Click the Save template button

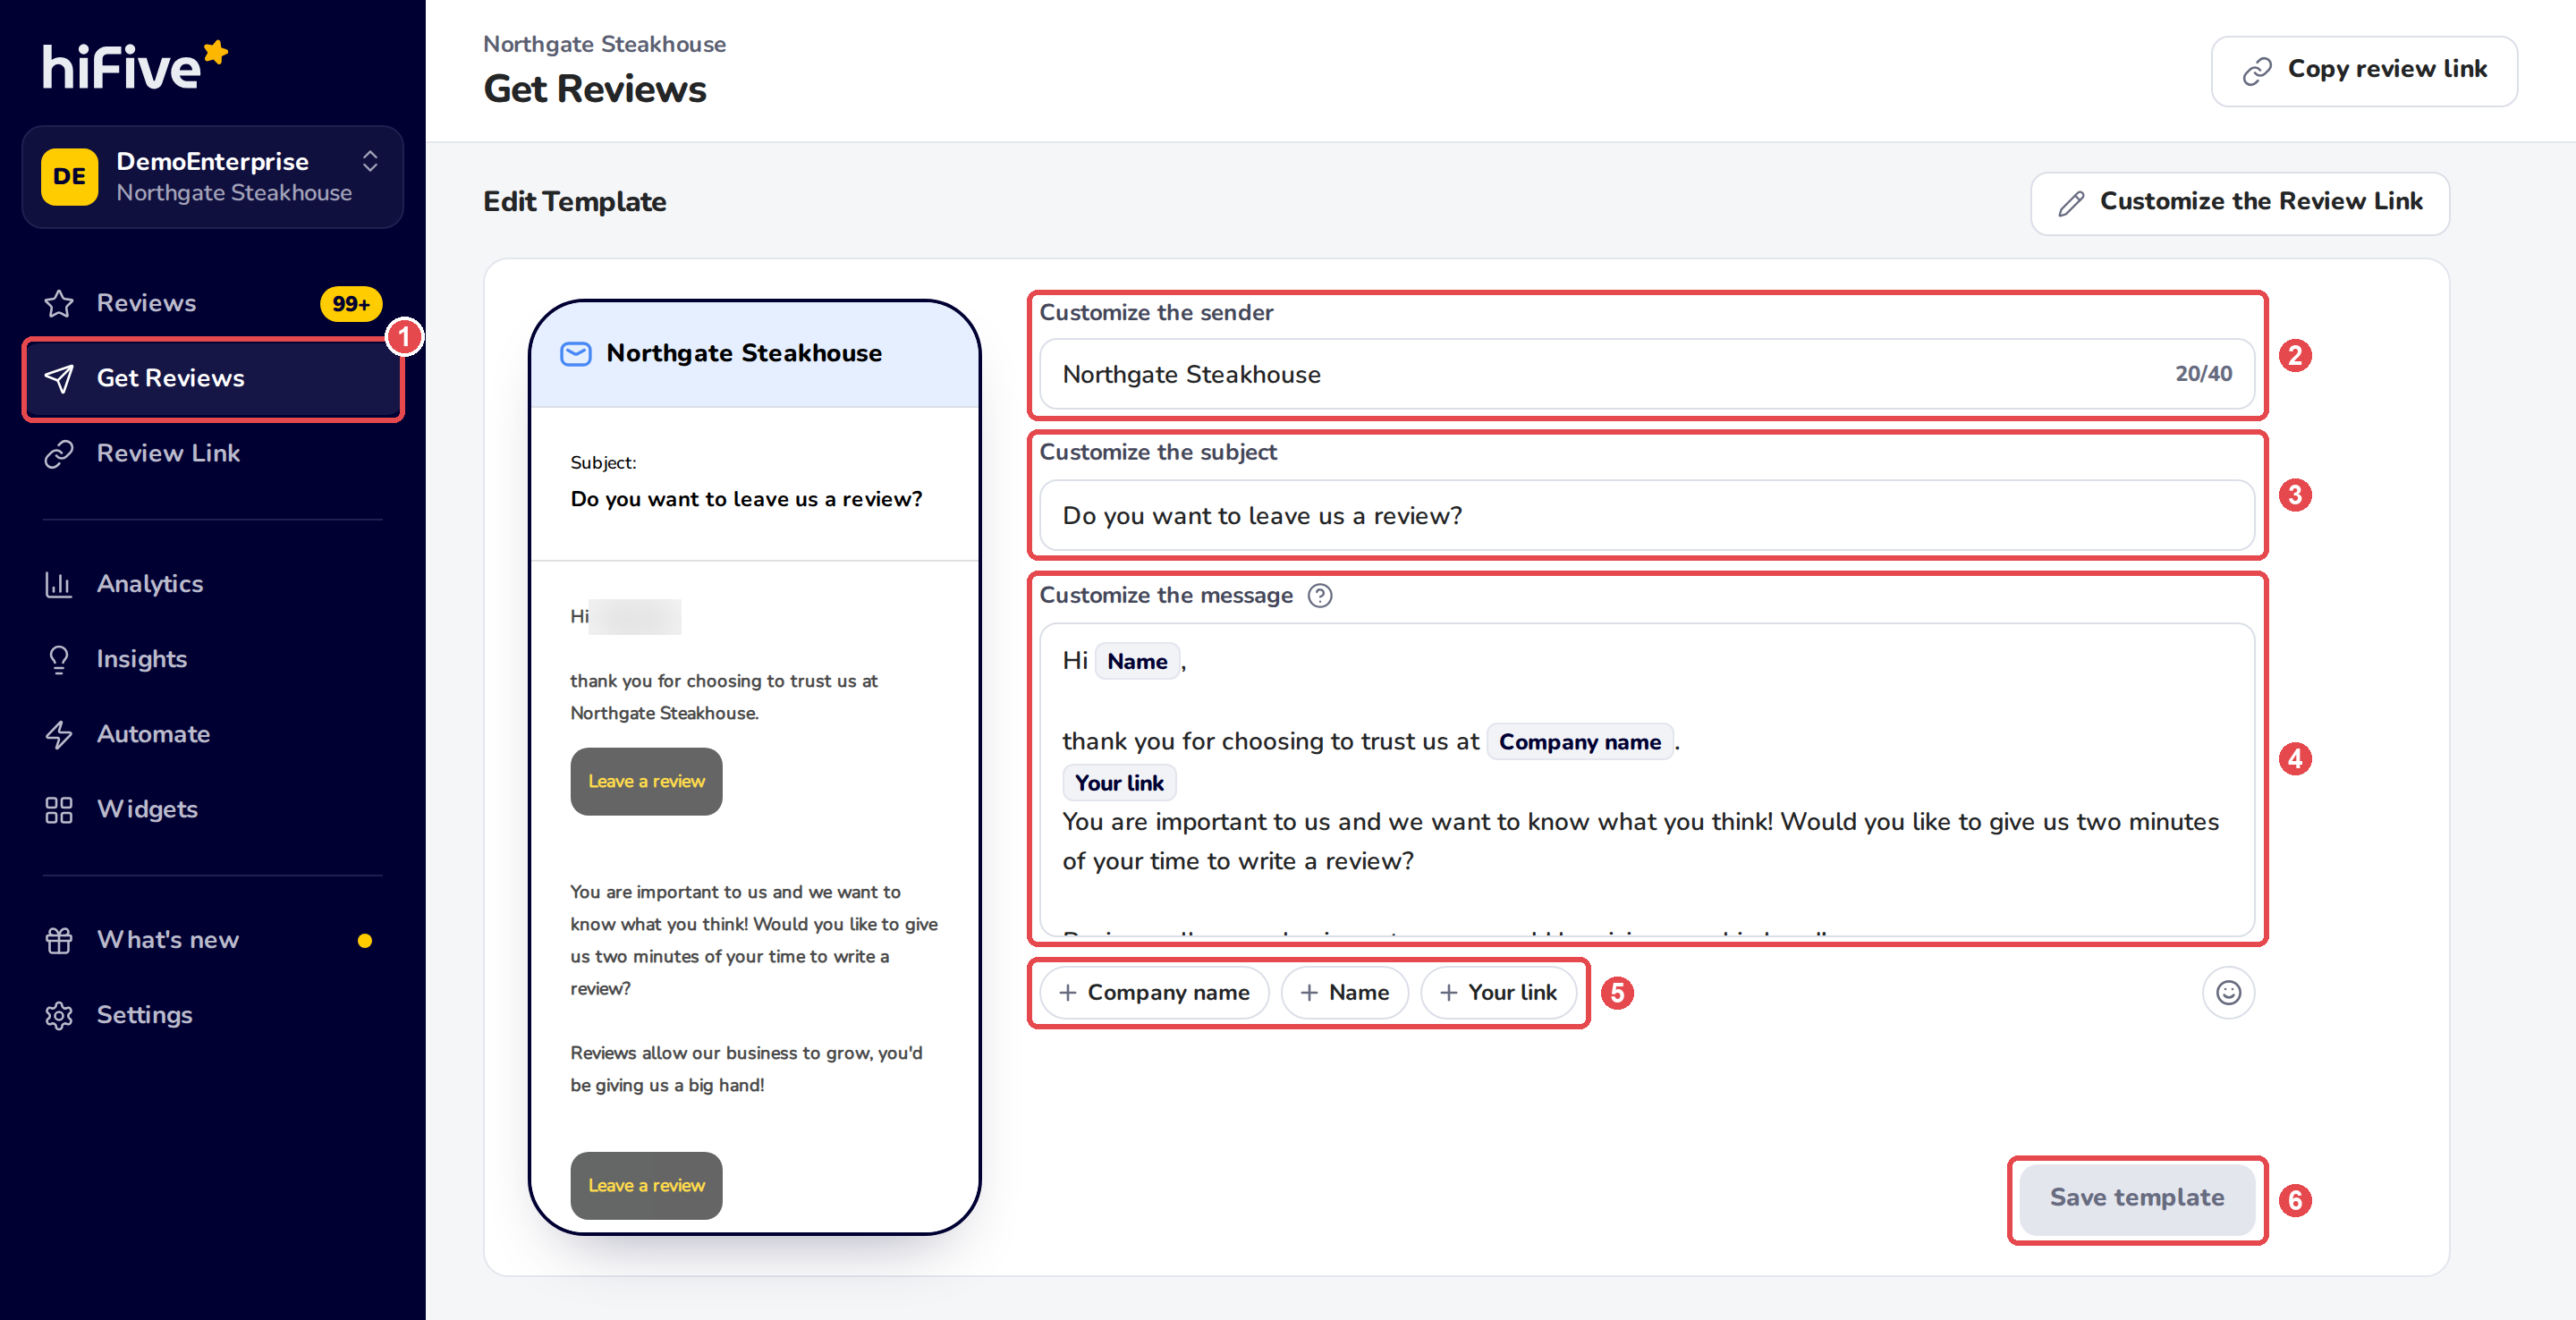pyautogui.click(x=2137, y=1198)
